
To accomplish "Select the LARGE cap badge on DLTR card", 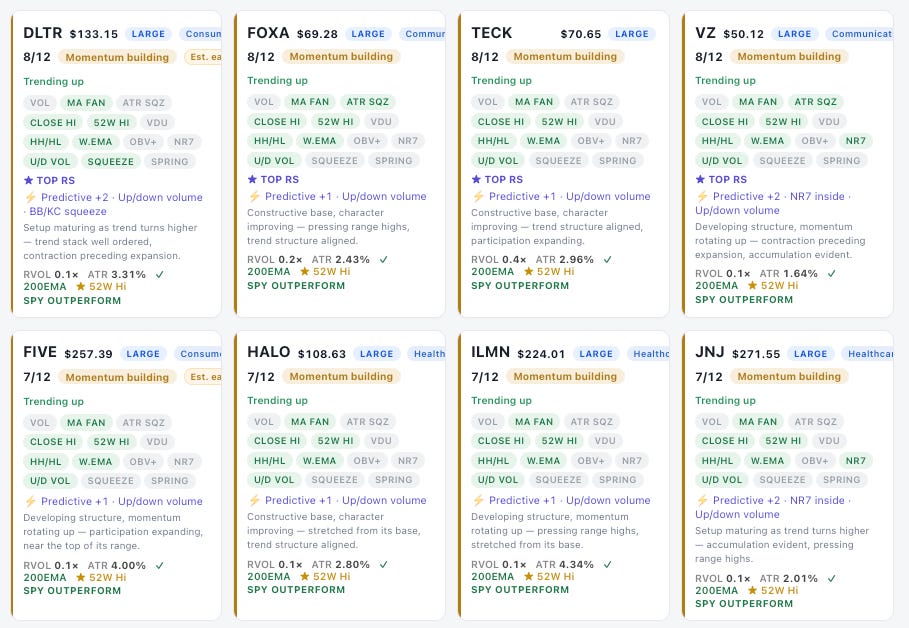I will coord(148,34).
